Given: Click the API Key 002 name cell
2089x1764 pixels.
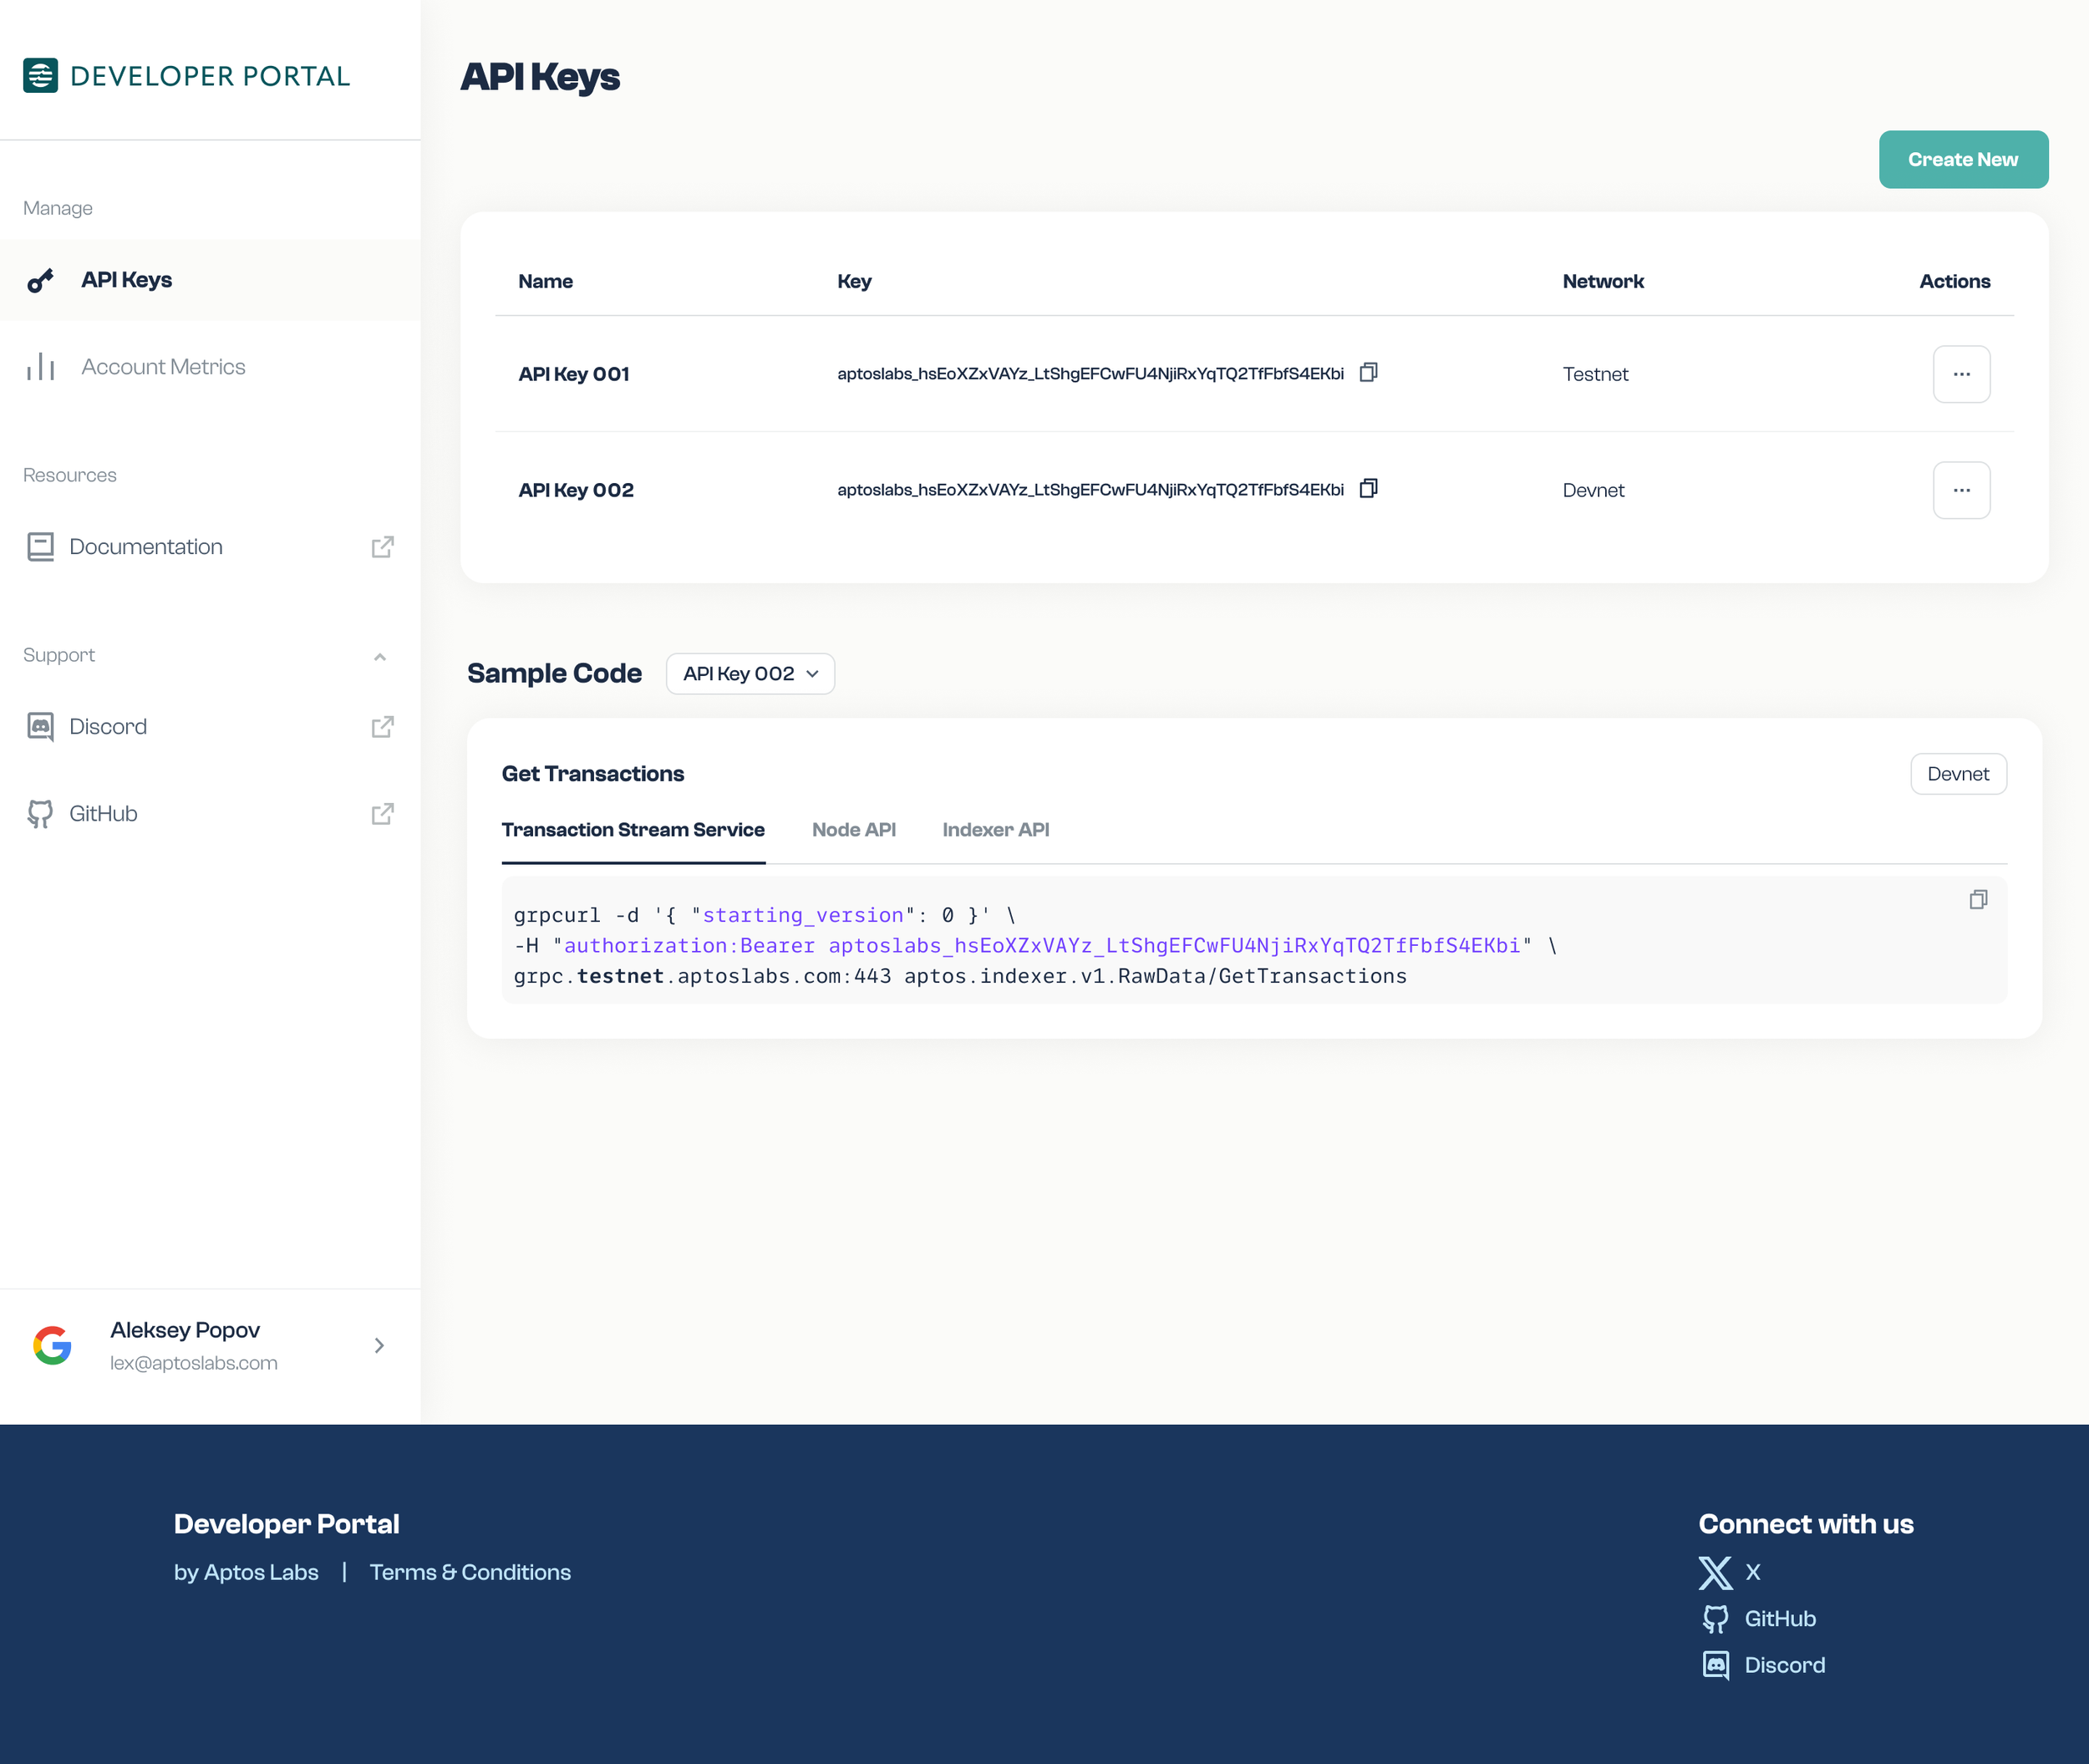Looking at the screenshot, I should [576, 490].
